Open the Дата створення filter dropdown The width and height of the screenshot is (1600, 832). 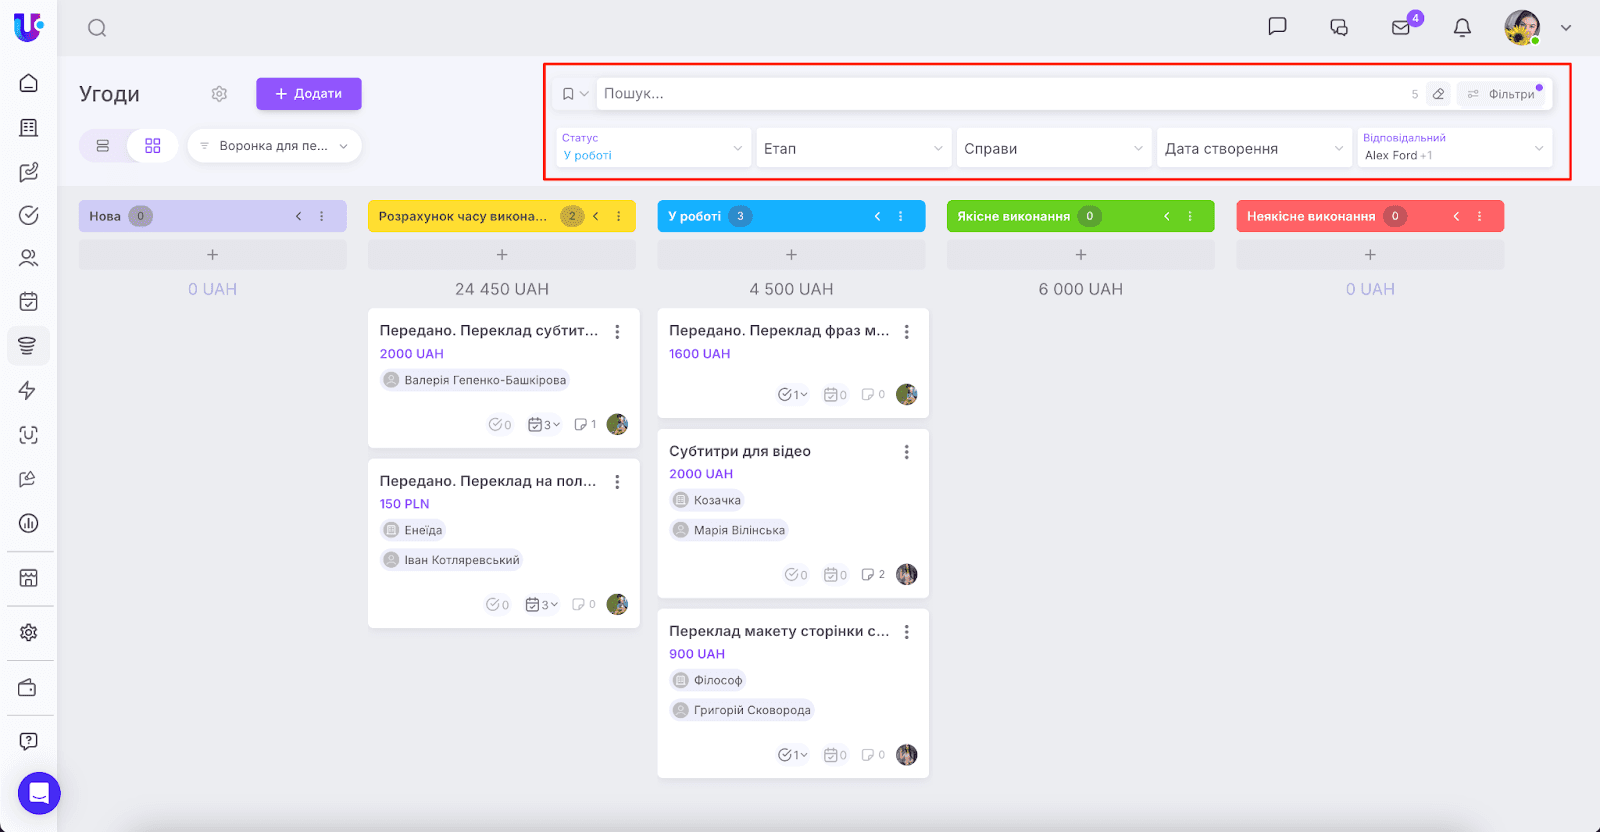pyautogui.click(x=1254, y=148)
